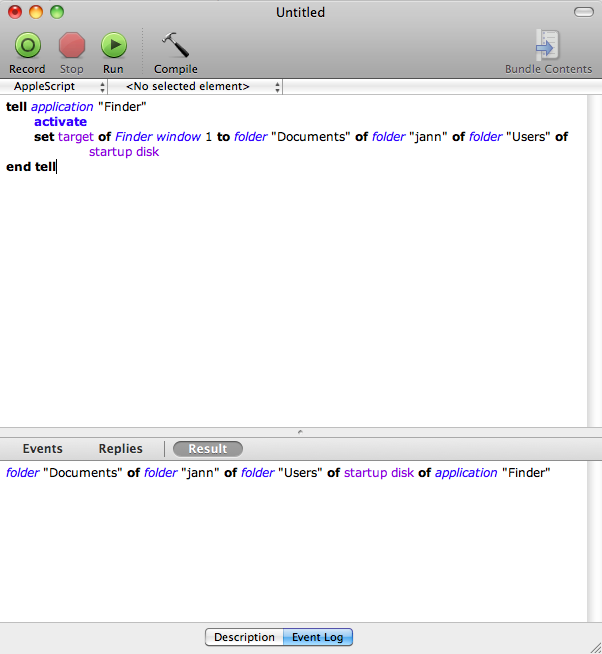Place cursor on the "activate" line in the script
602x654 pixels.
pyautogui.click(x=60, y=122)
